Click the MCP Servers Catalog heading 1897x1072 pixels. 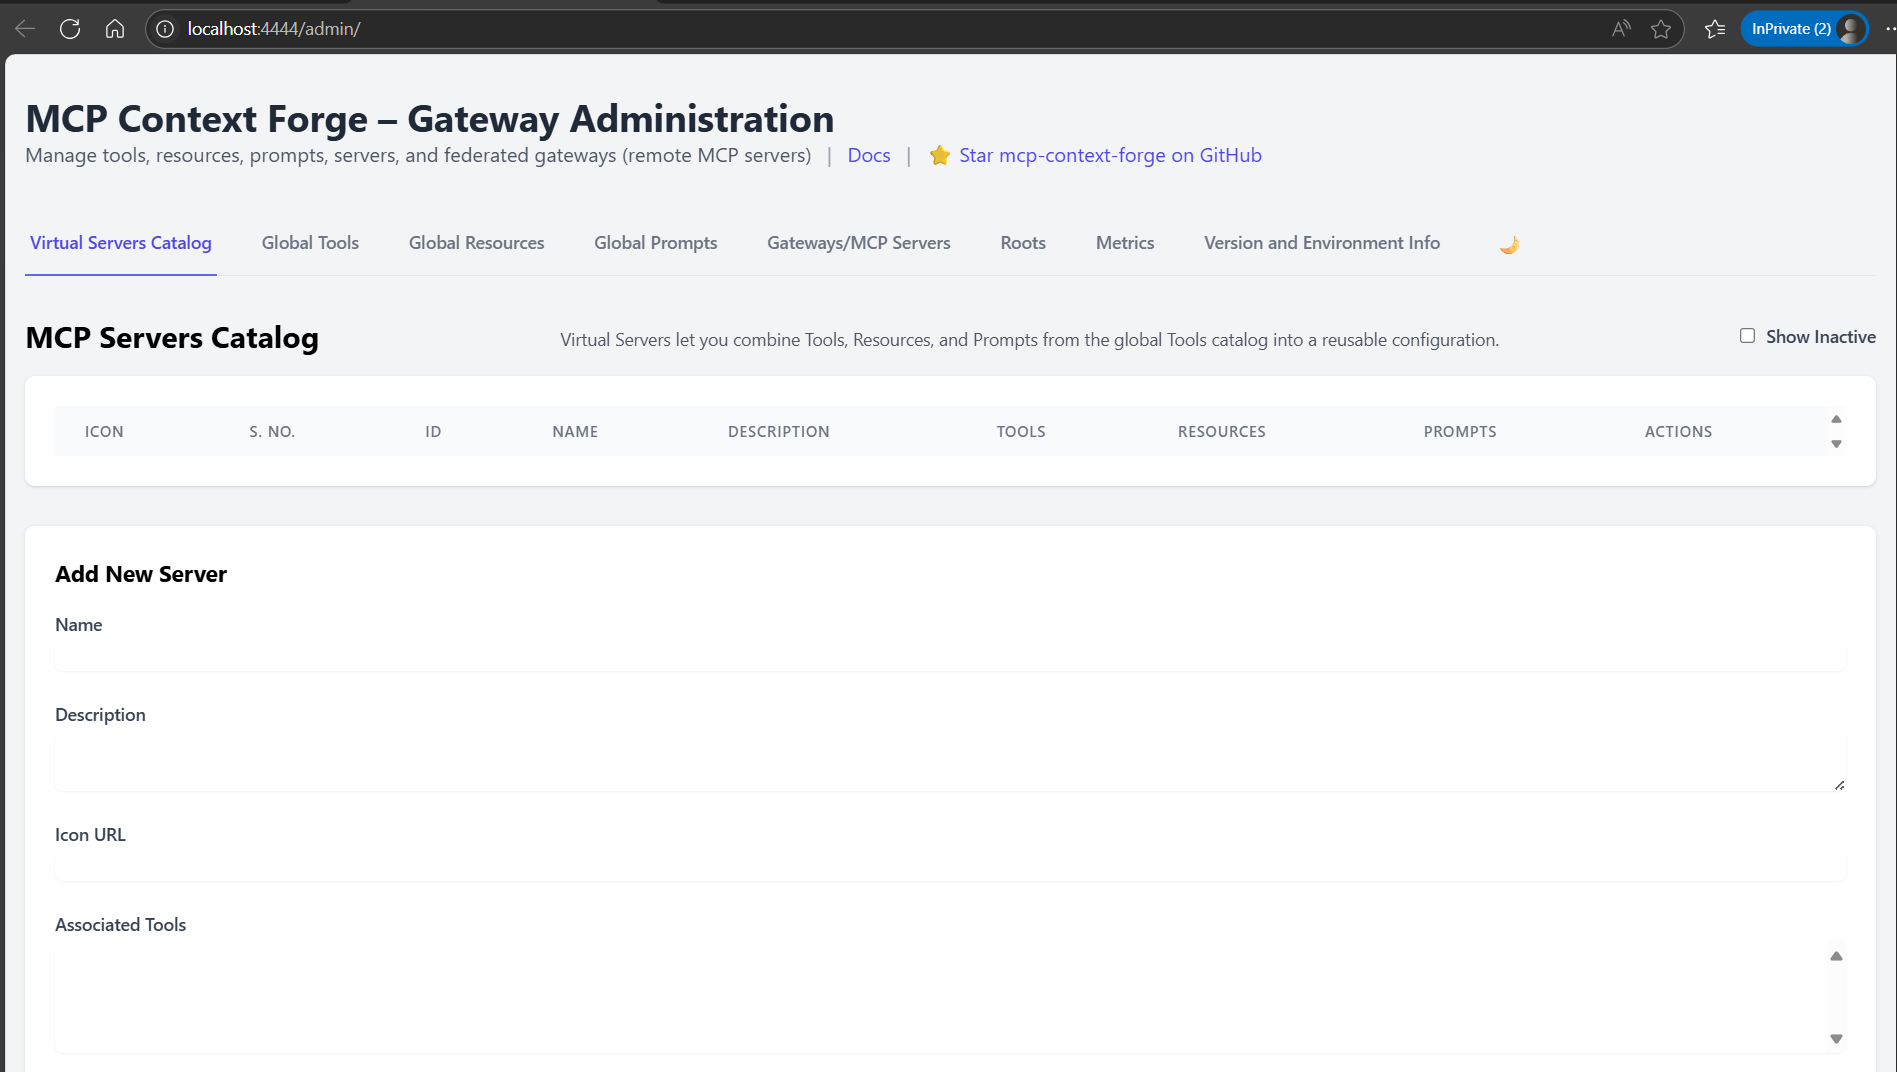click(x=172, y=338)
